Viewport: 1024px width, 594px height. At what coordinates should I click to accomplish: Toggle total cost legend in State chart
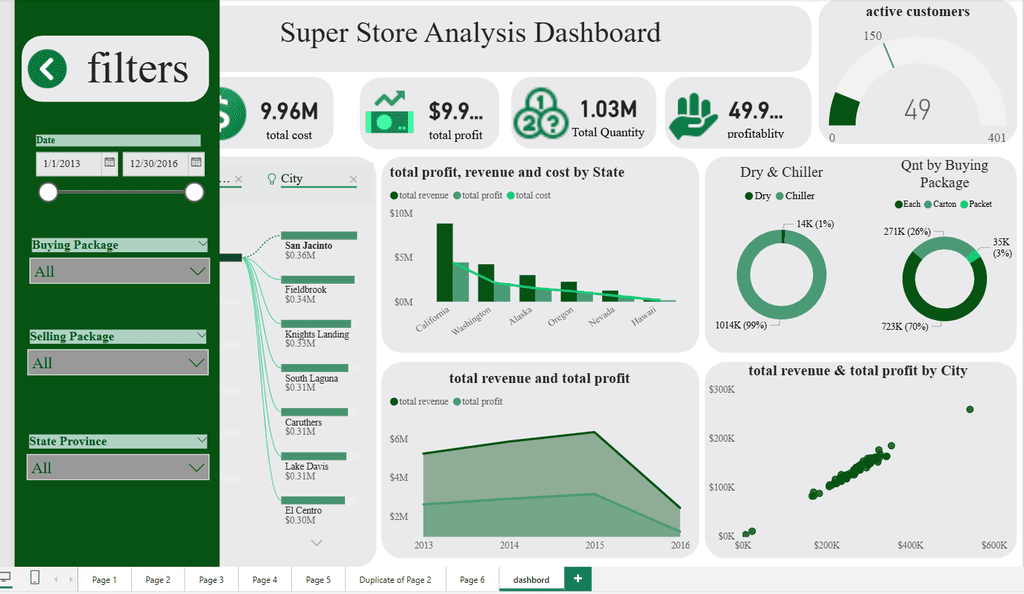click(x=528, y=195)
